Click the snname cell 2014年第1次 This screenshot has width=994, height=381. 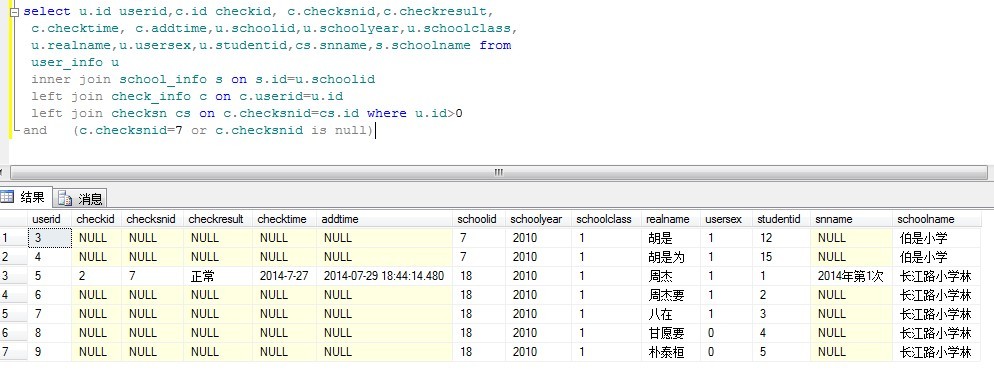pos(851,276)
